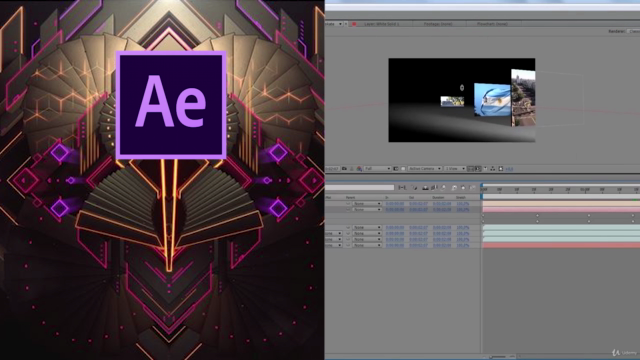Open the Full resolution dropdown
This screenshot has width=640, height=360.
coord(377,168)
